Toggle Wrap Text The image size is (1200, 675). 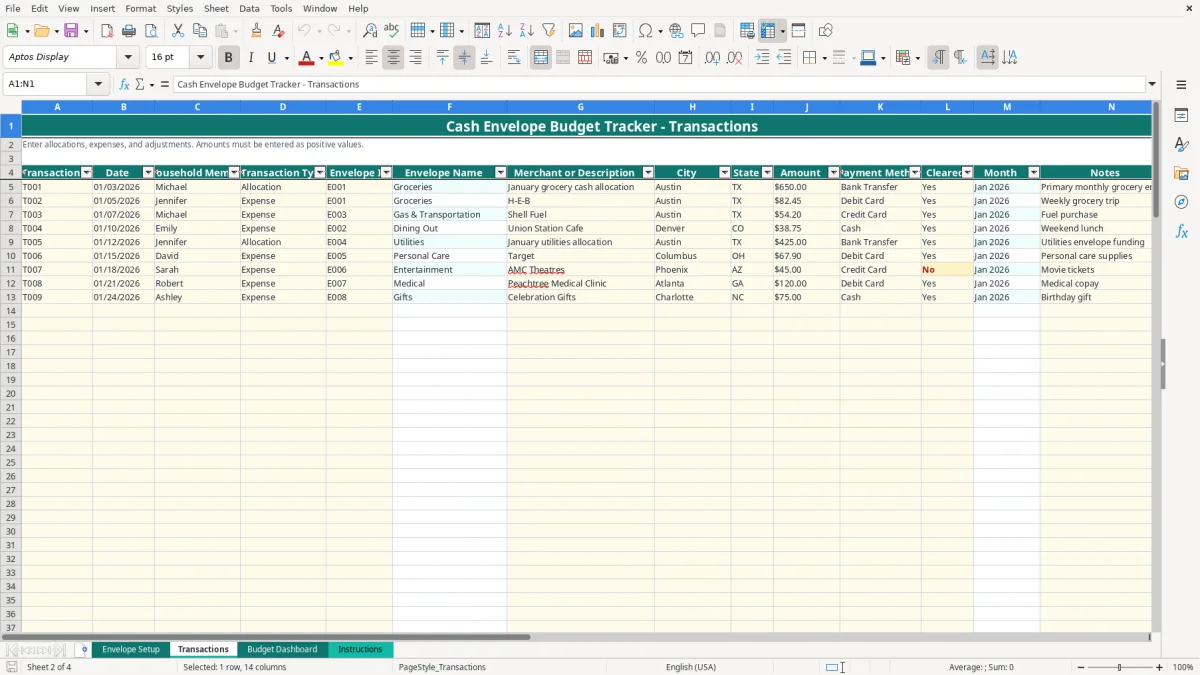pos(514,58)
